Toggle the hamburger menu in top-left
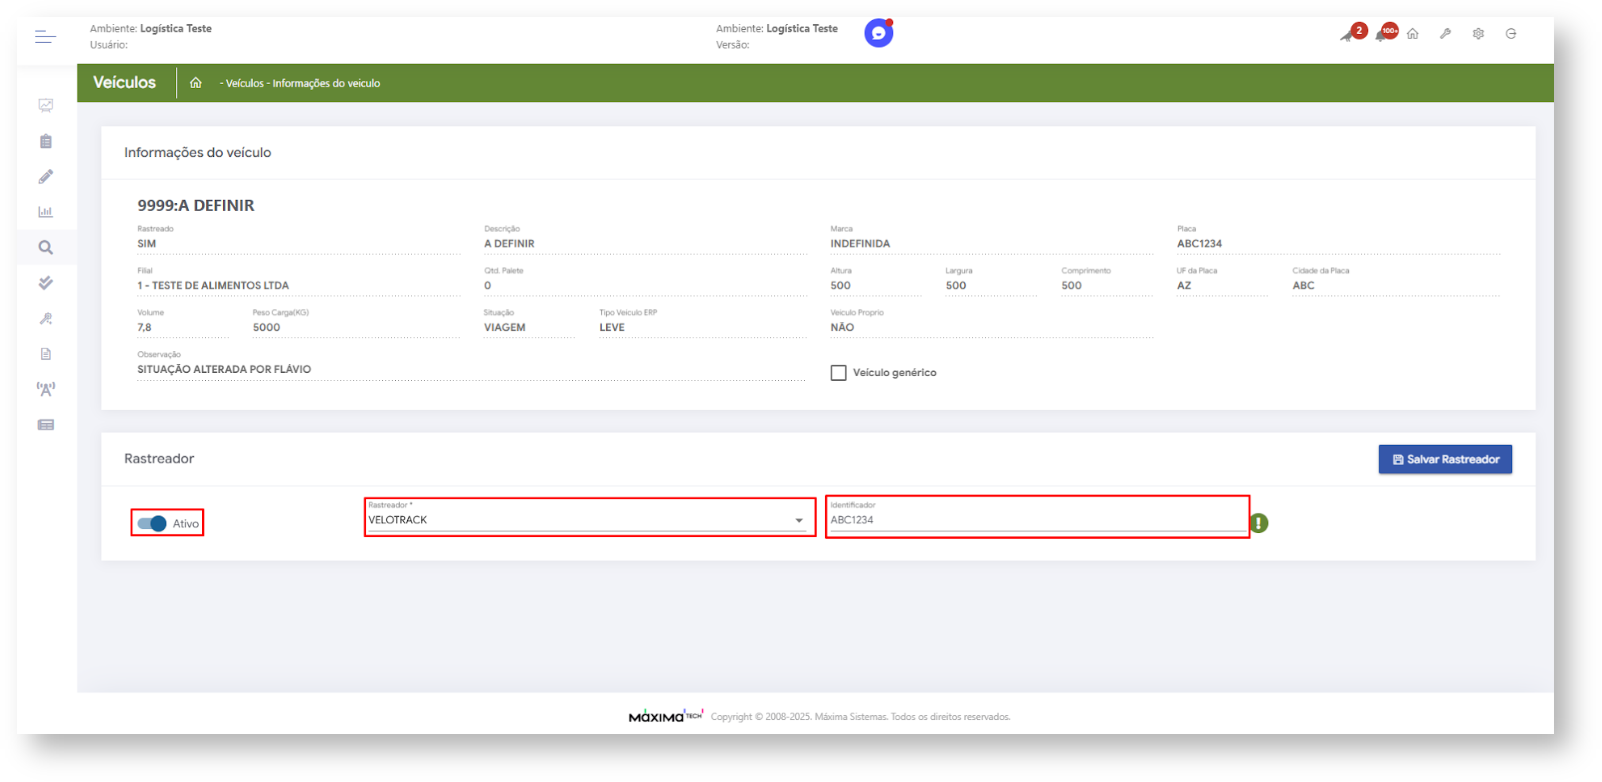This screenshot has height=782, width=1602. coord(45,37)
